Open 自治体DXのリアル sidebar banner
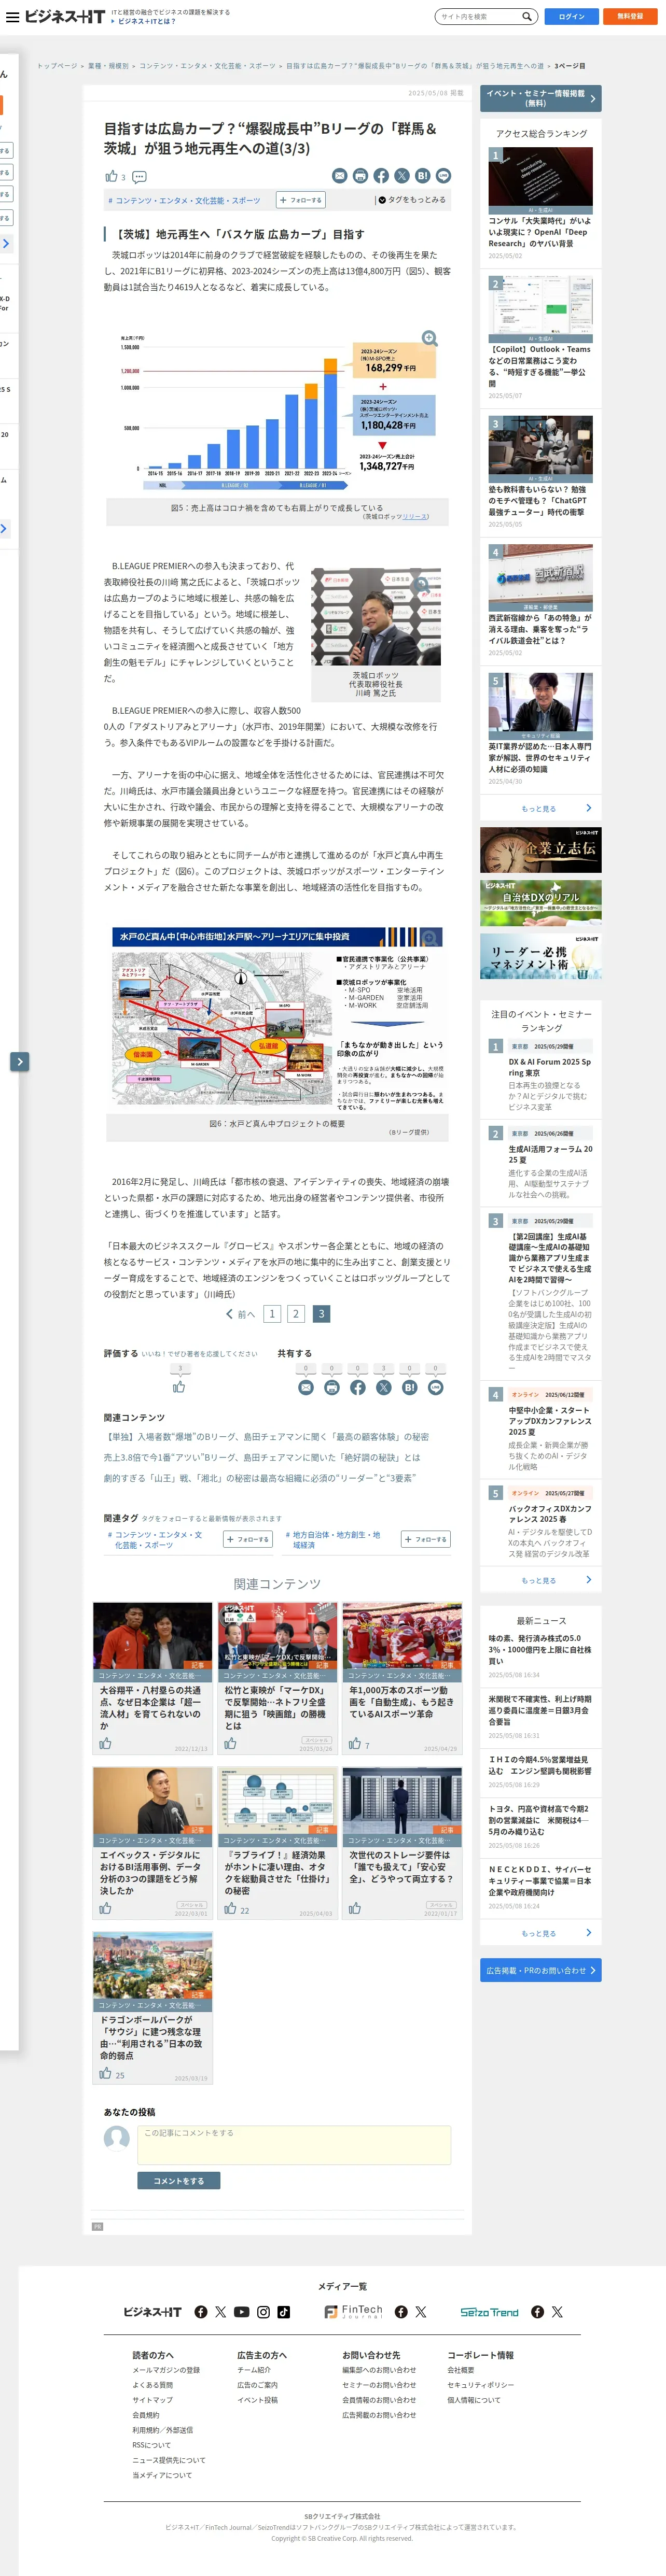This screenshot has height=2576, width=666. [x=541, y=902]
